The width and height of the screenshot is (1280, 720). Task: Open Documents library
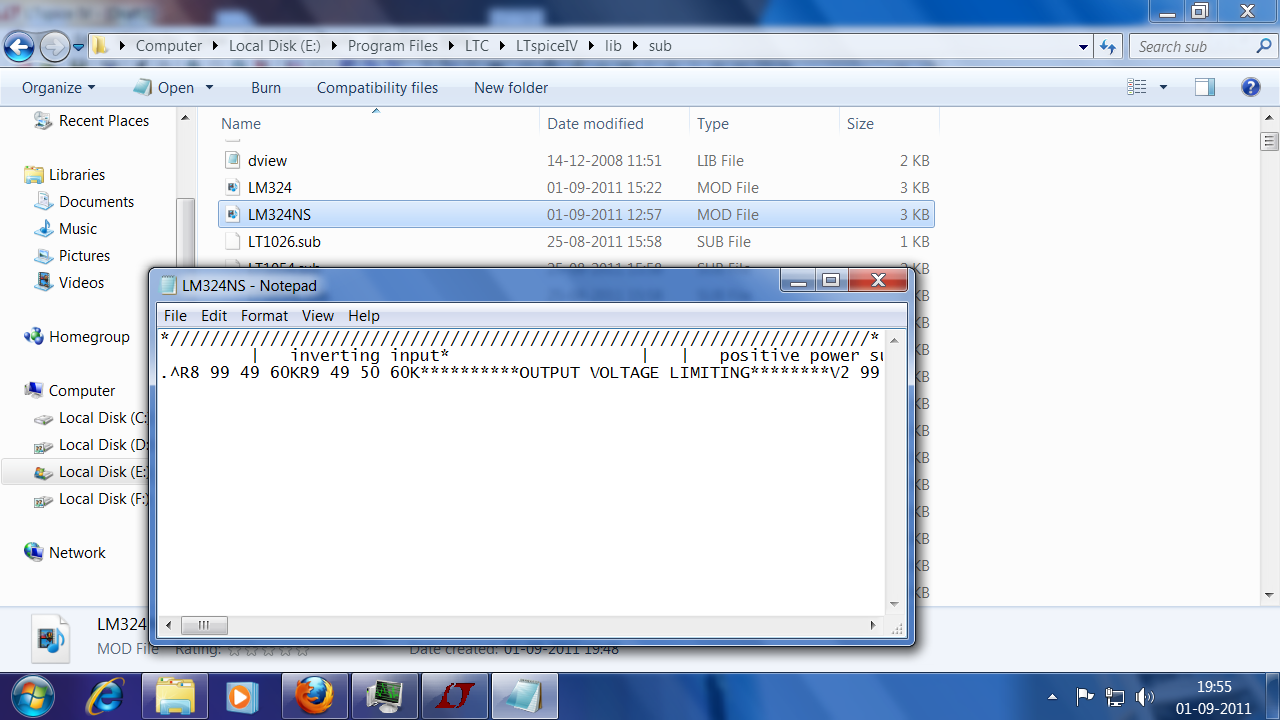click(x=96, y=201)
